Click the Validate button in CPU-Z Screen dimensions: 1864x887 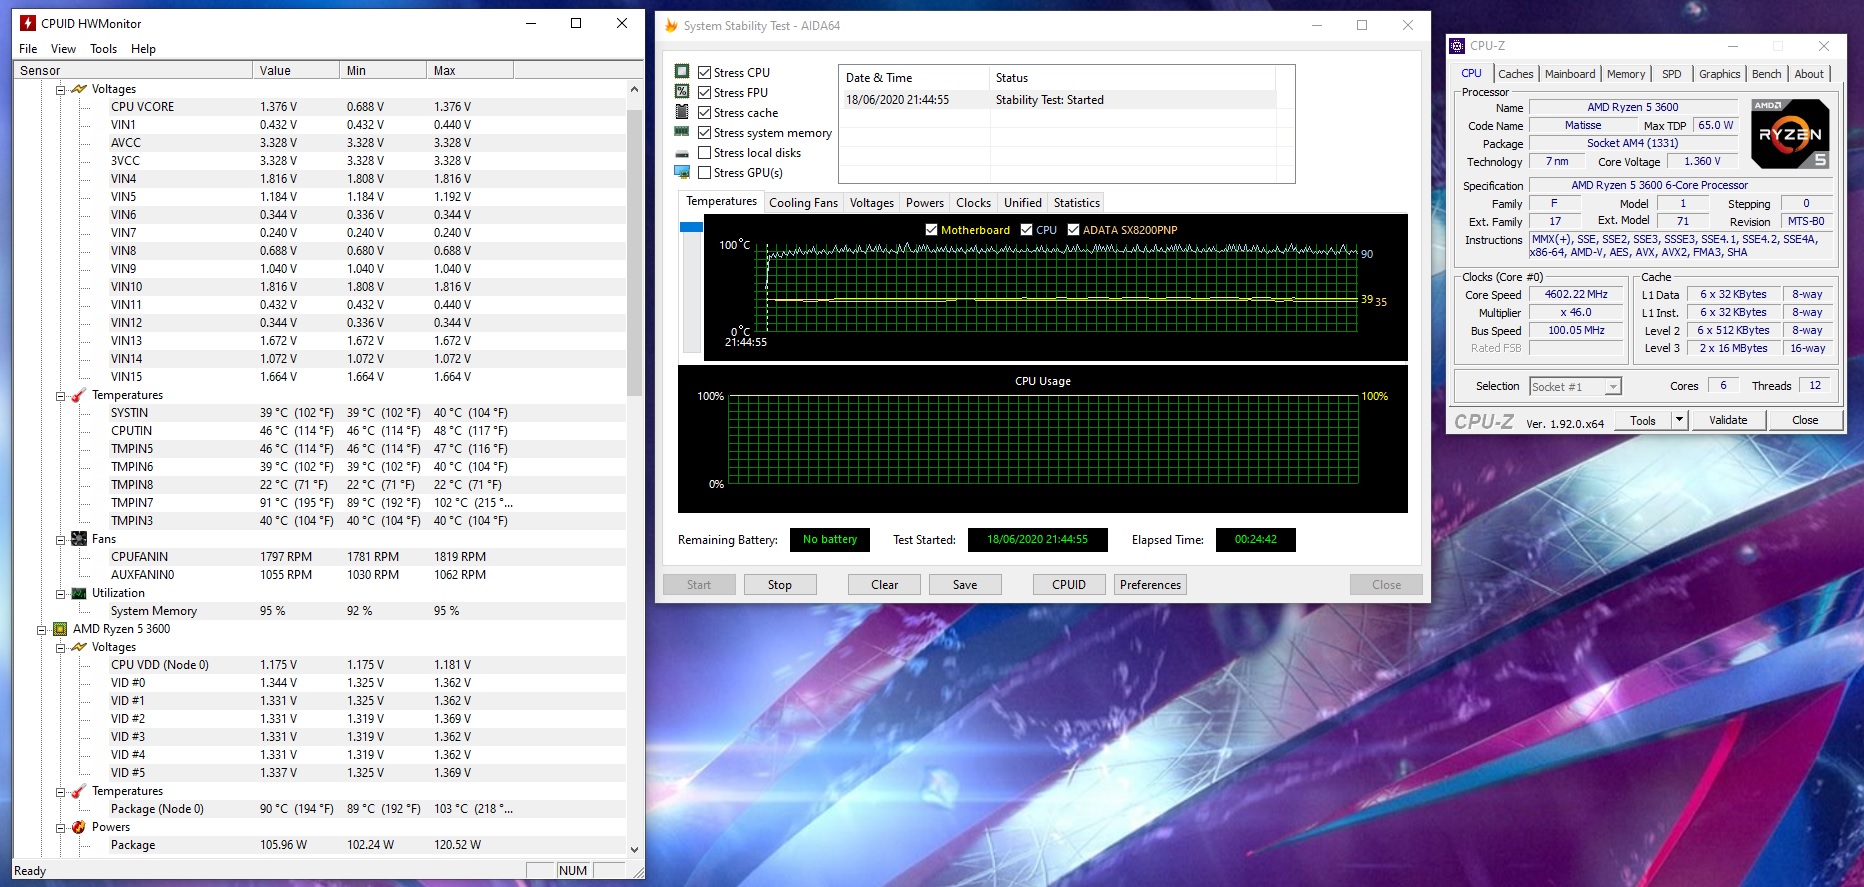pyautogui.click(x=1727, y=420)
